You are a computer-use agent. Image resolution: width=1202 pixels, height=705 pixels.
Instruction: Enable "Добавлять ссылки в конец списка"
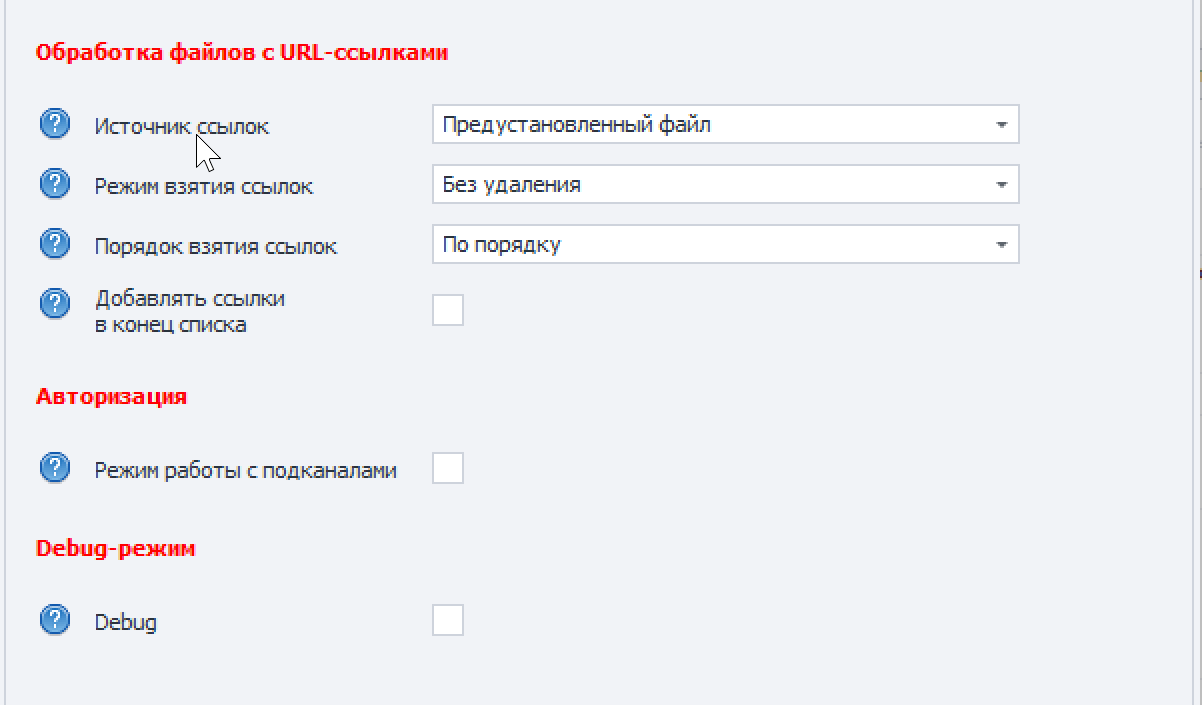click(449, 310)
